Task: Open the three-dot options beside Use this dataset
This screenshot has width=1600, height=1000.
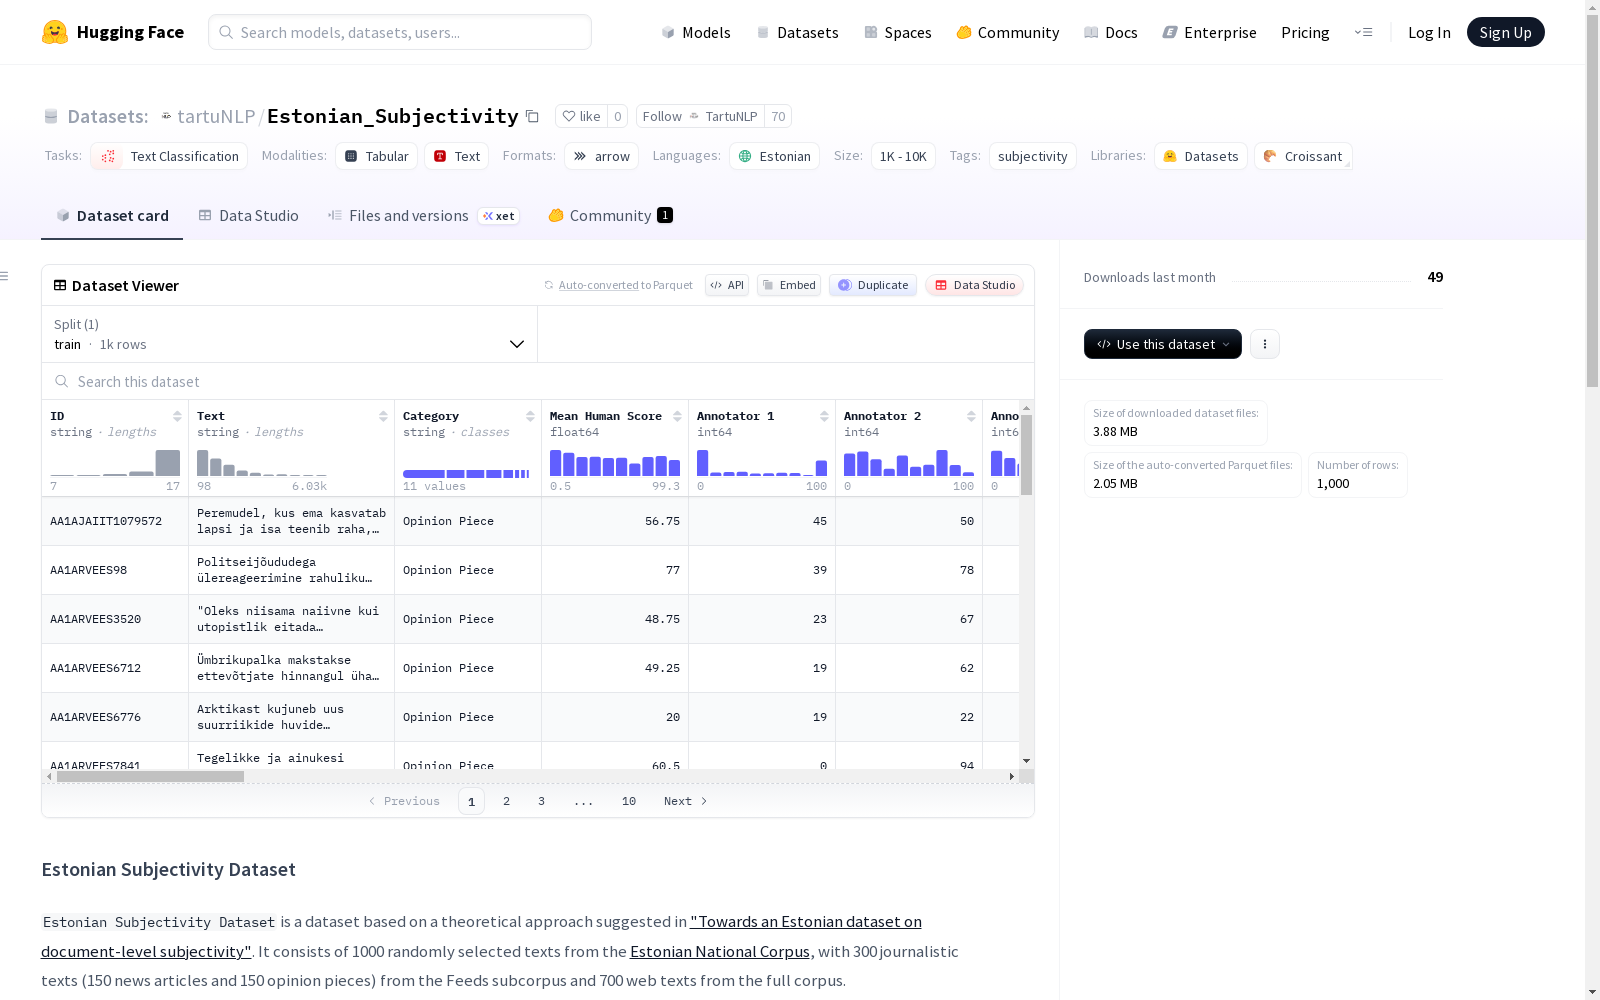Action: (x=1265, y=344)
